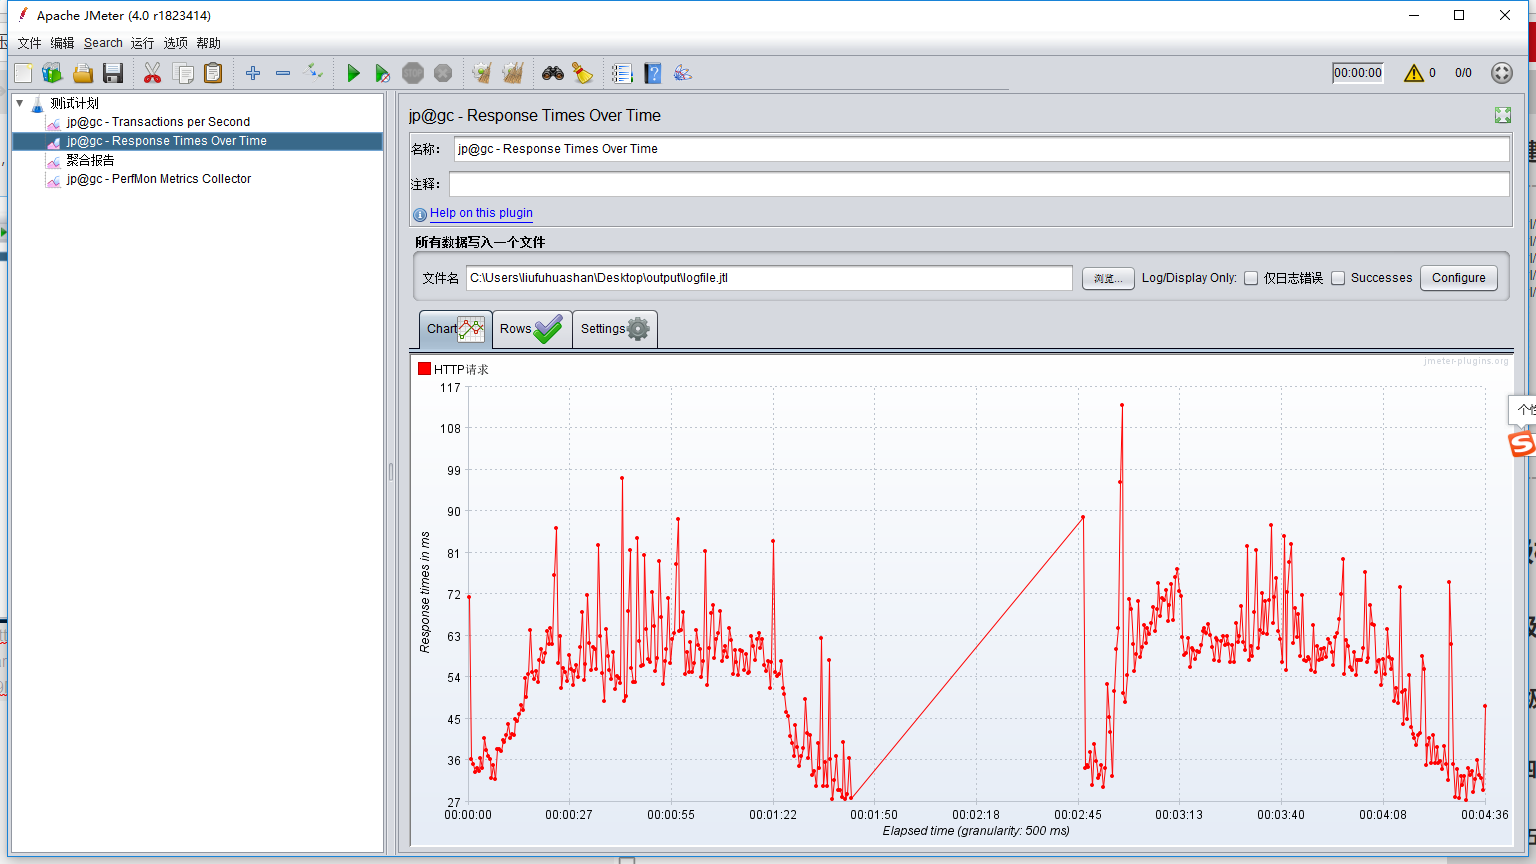The height and width of the screenshot is (864, 1536).
Task: Click the blue info icon beside Help link
Action: (420, 214)
